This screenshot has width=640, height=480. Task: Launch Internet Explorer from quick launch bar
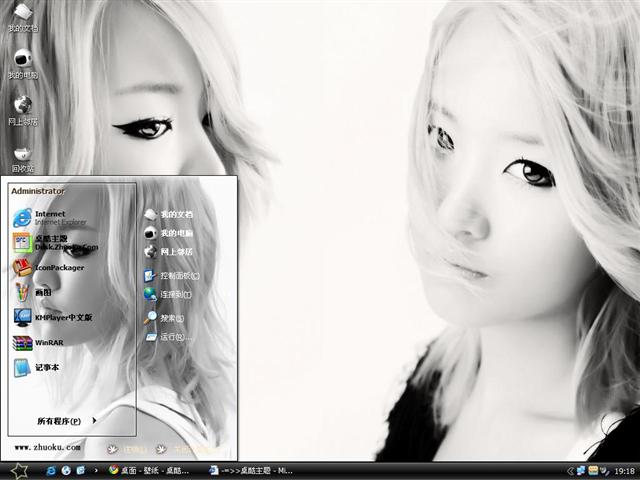click(x=51, y=471)
